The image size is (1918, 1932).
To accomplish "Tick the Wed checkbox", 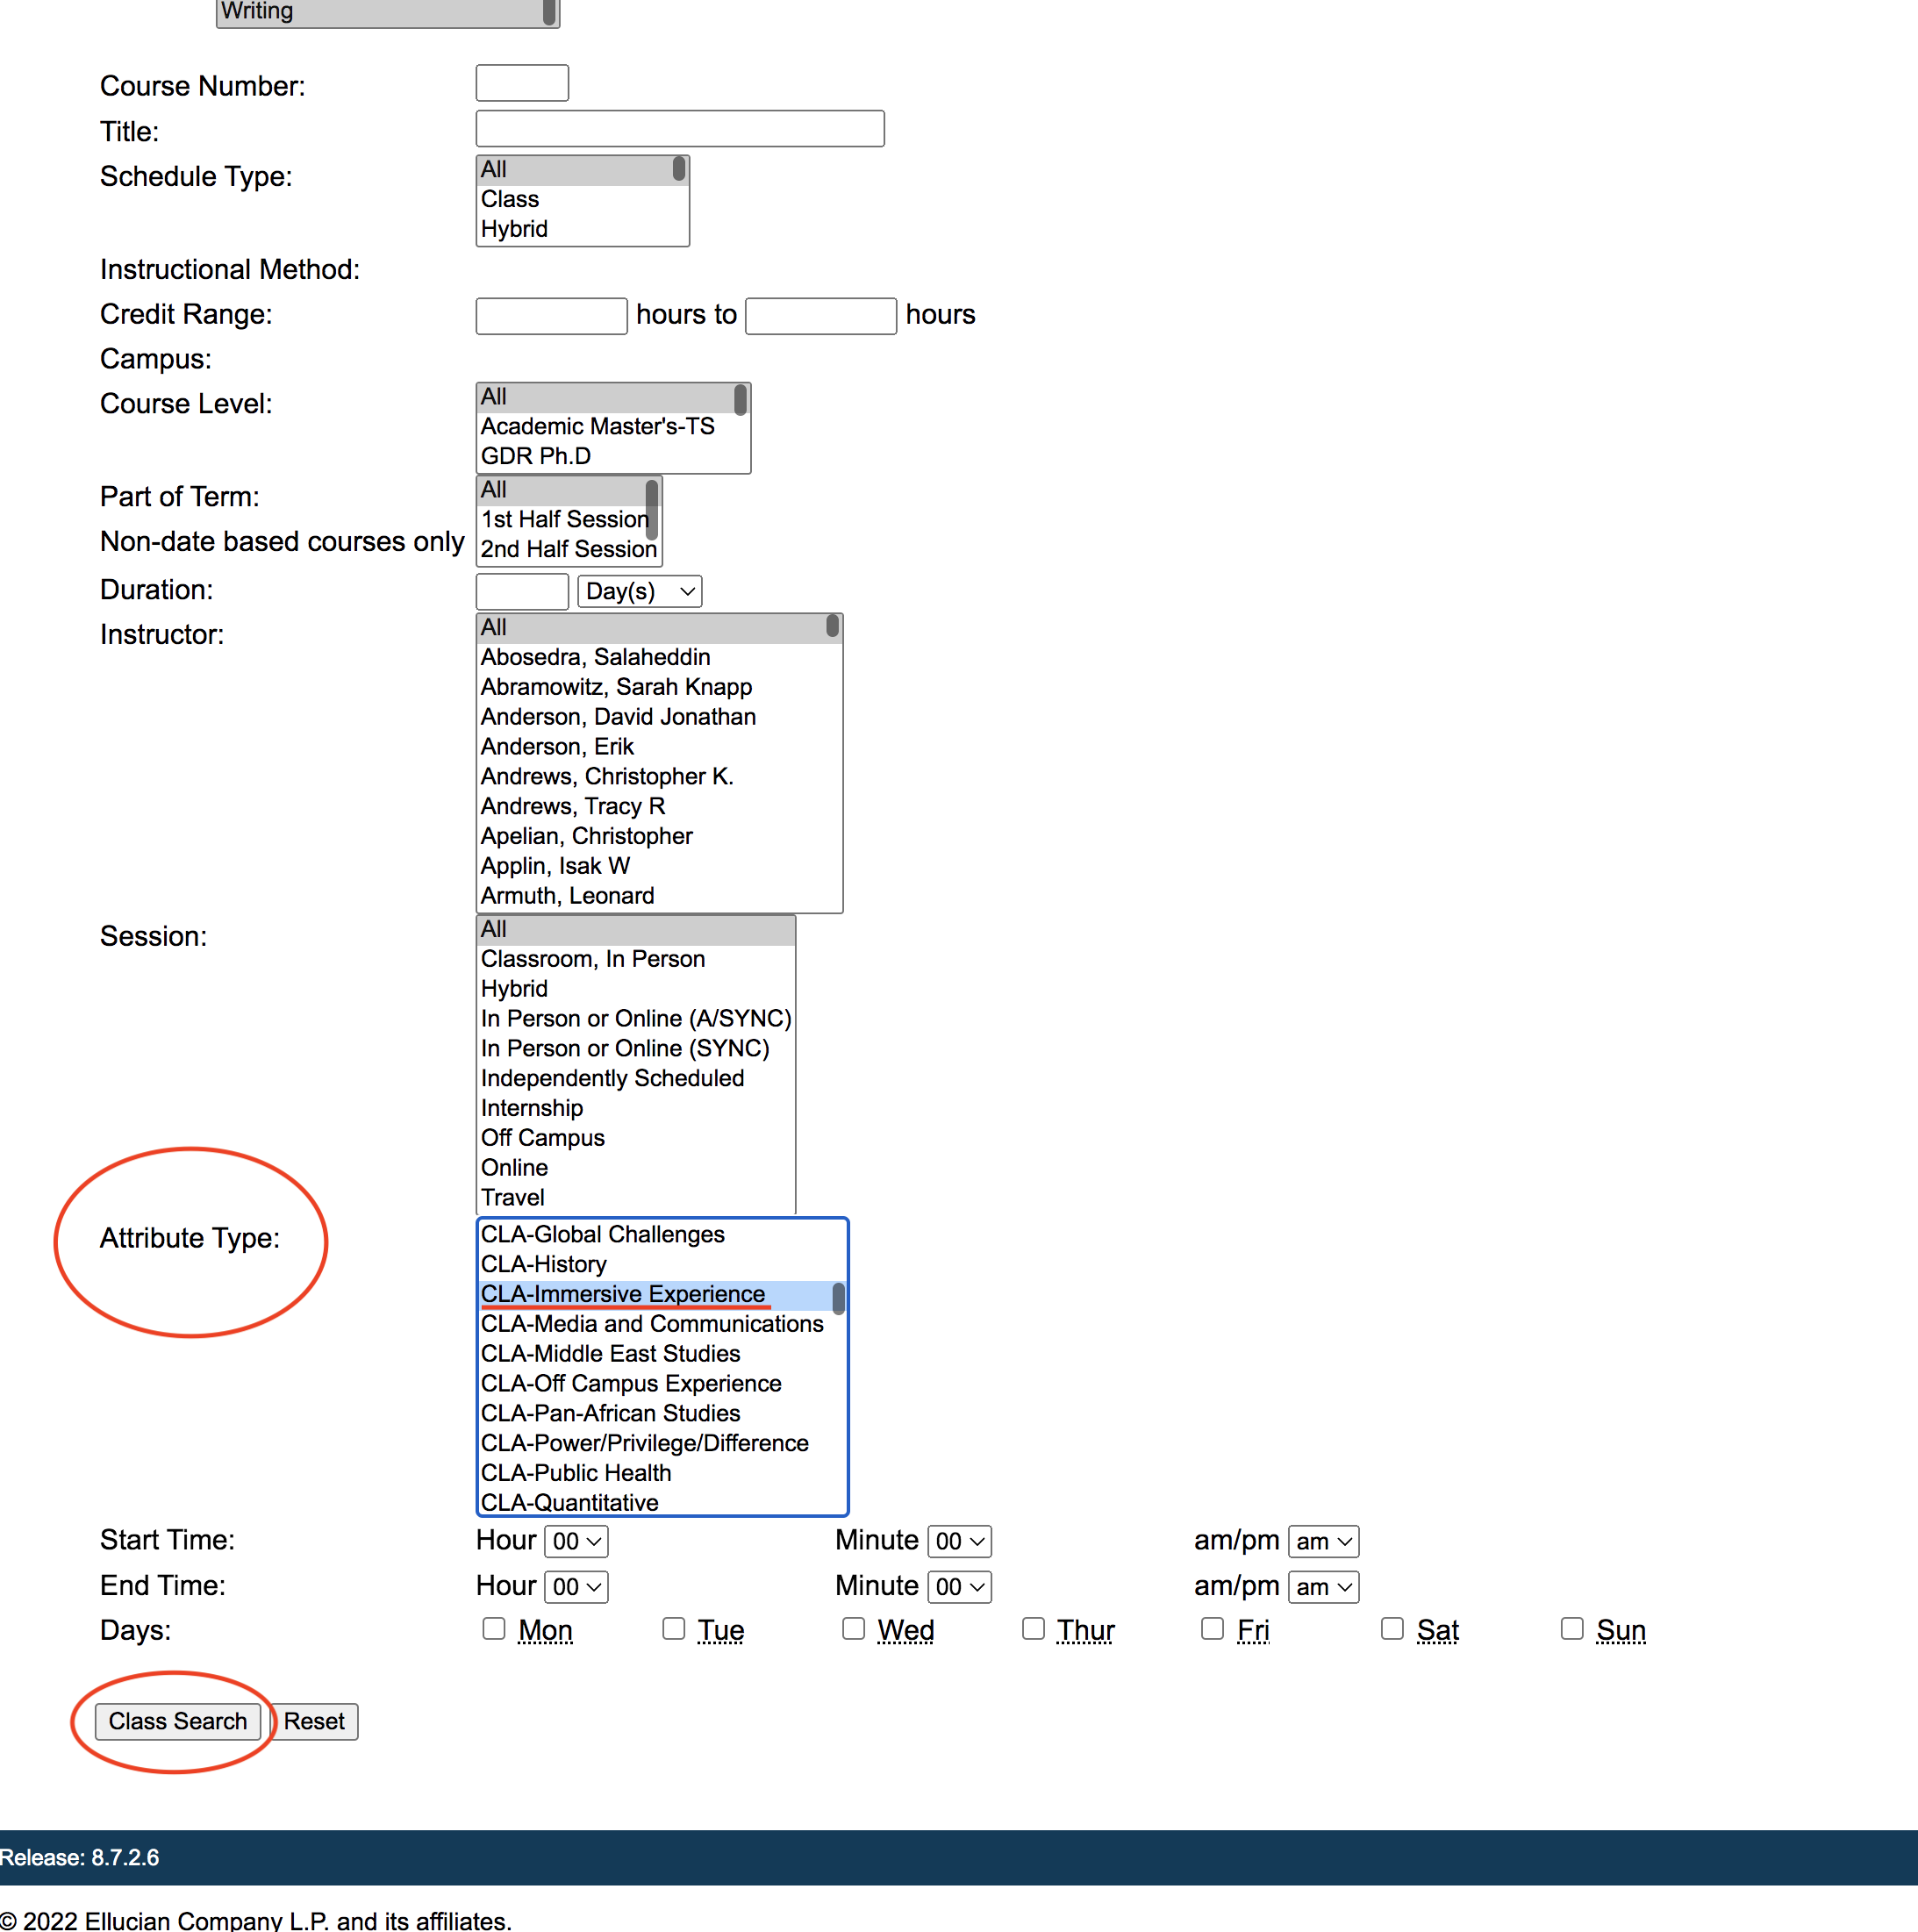I will pos(853,1628).
